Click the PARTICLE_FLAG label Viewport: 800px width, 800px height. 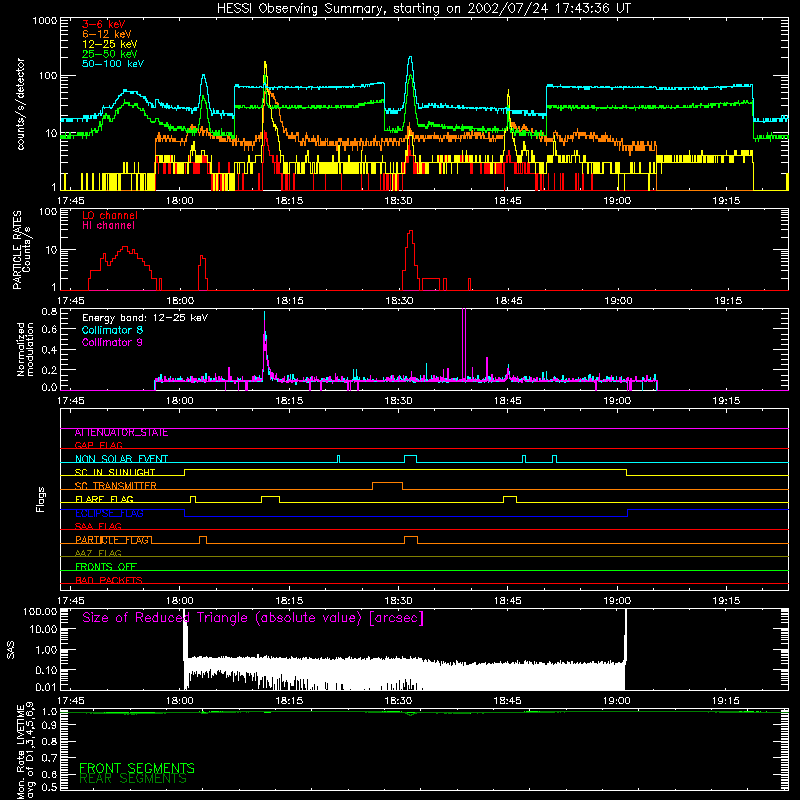pyautogui.click(x=113, y=540)
